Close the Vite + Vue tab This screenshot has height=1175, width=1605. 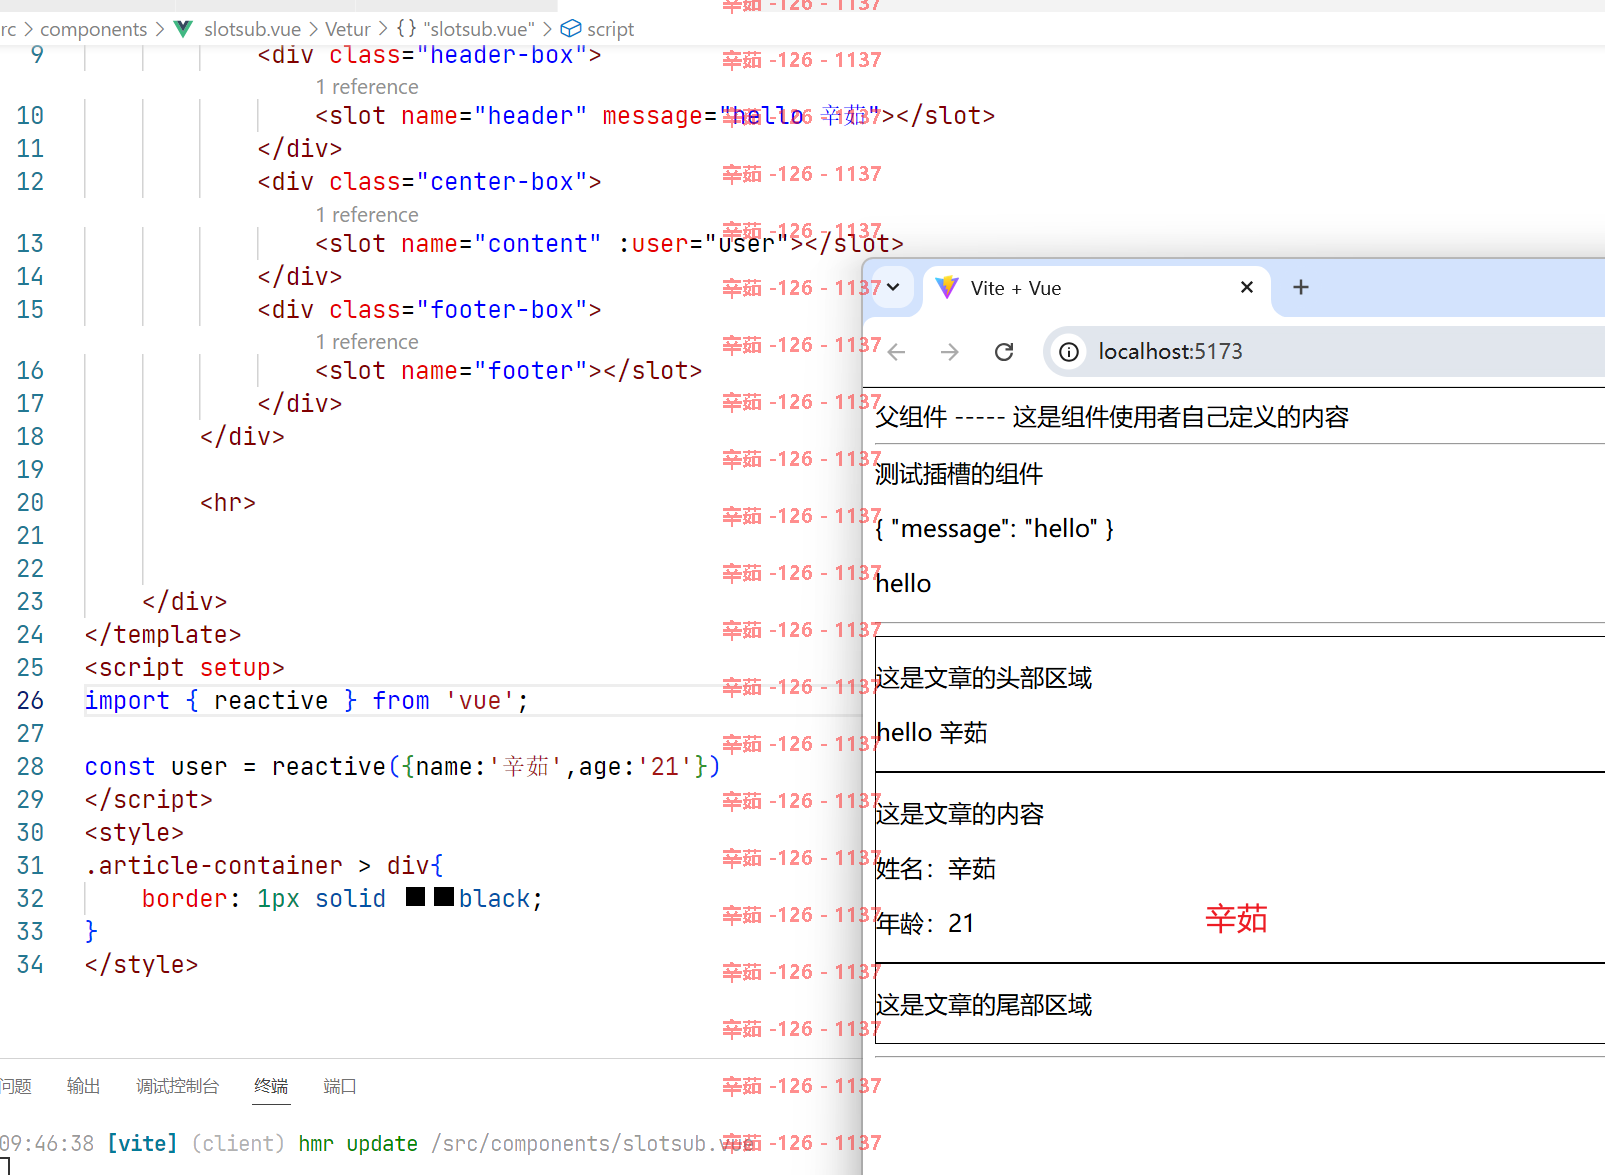pos(1247,288)
